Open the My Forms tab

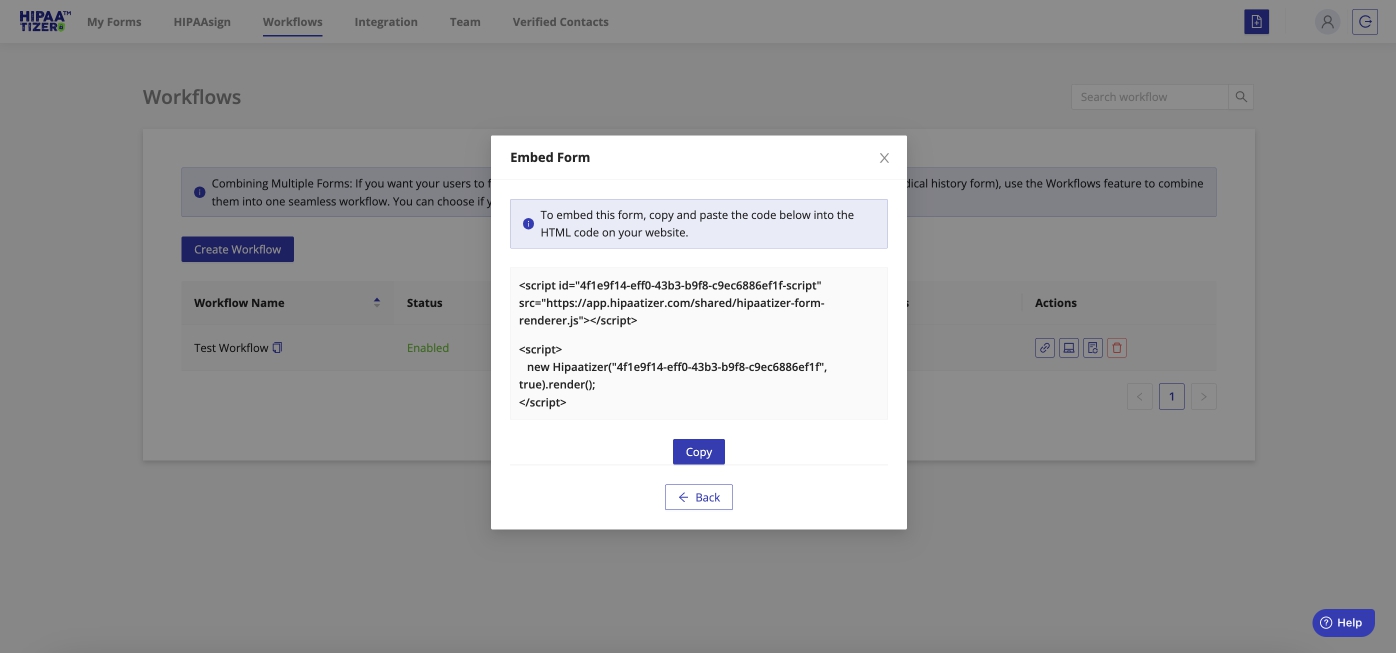coord(114,22)
